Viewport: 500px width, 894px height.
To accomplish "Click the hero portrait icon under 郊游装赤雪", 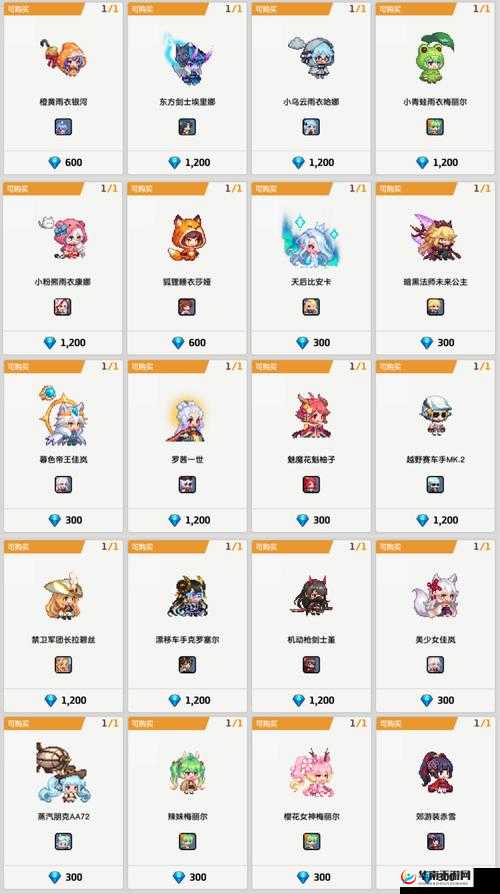I will tap(436, 842).
